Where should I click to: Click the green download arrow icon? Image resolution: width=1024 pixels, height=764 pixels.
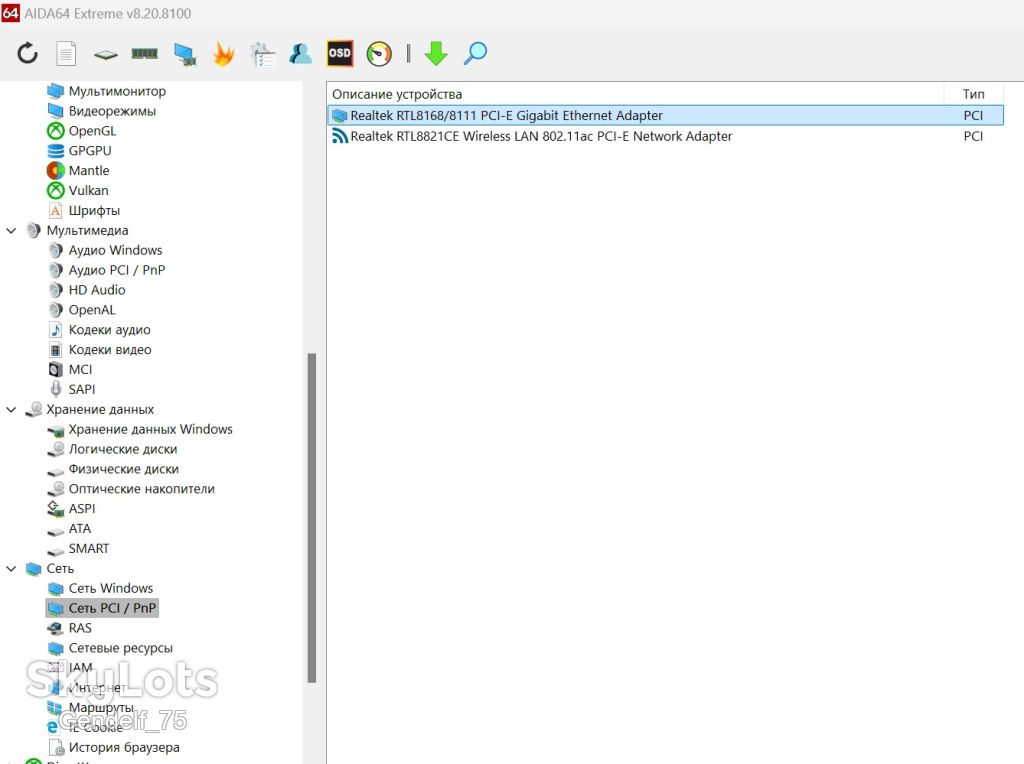pos(436,54)
